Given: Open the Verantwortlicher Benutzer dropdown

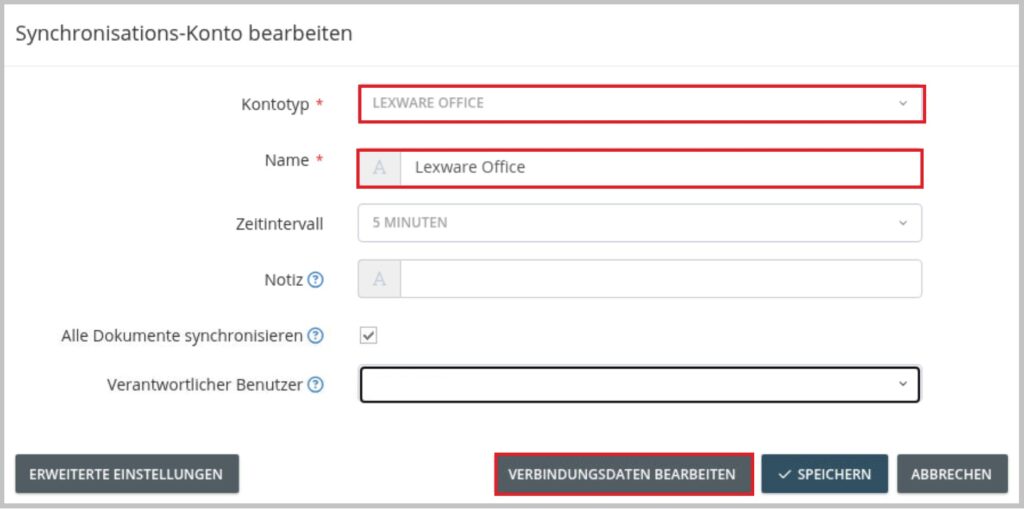Looking at the screenshot, I should [x=640, y=385].
